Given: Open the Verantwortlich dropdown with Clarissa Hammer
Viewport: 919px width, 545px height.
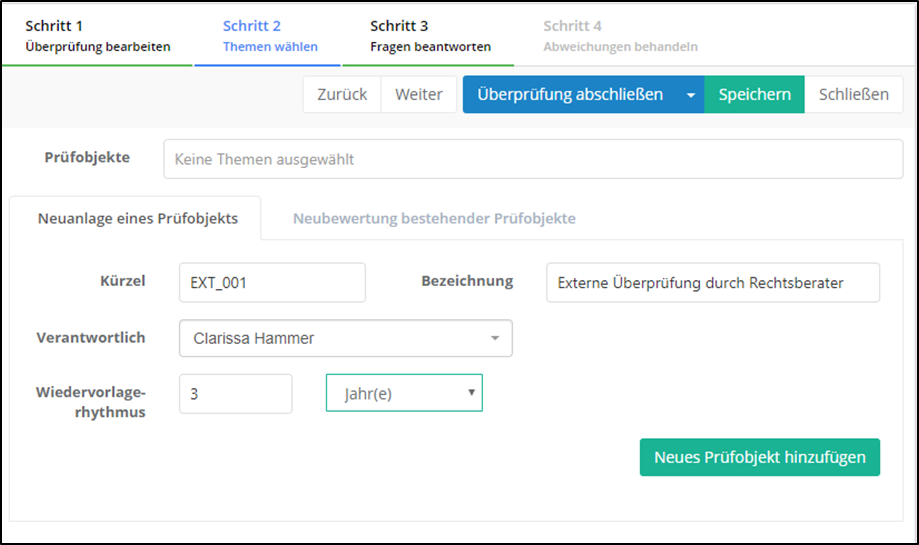Looking at the screenshot, I should [345, 338].
